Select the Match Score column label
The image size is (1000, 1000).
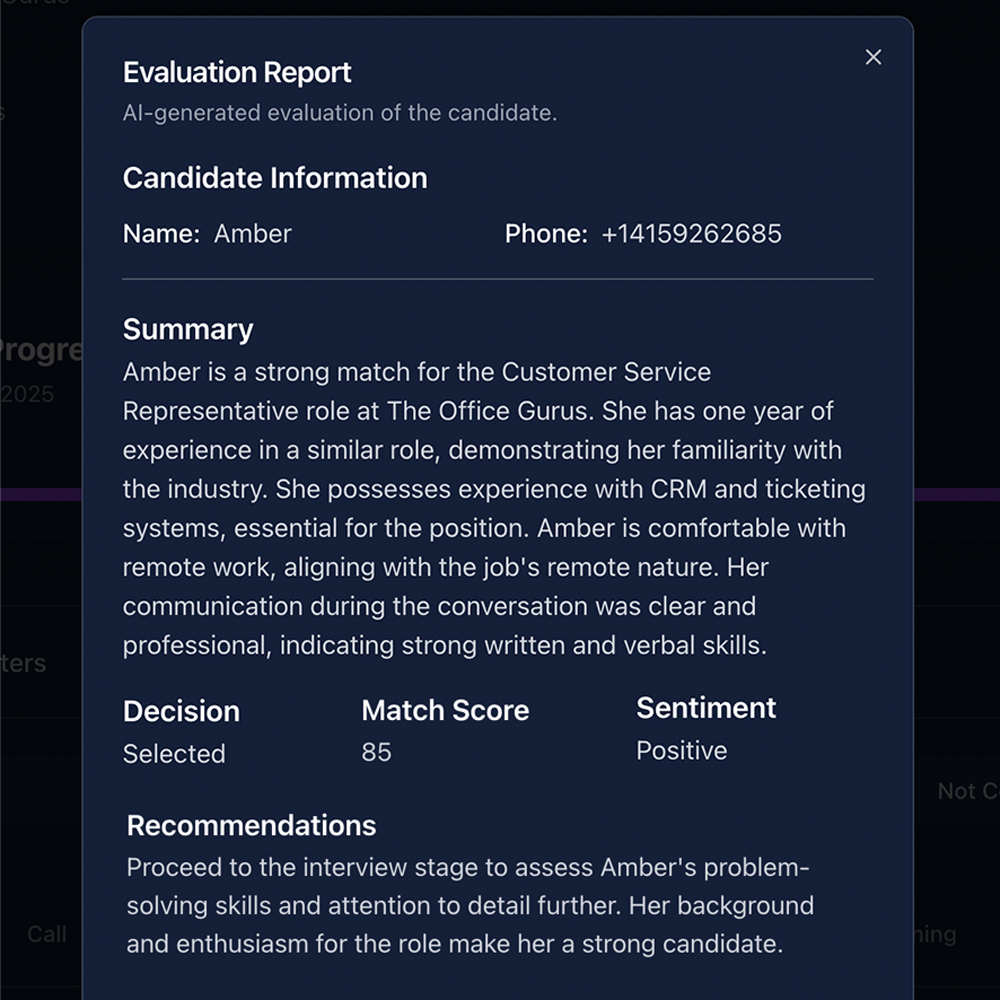[x=445, y=710]
